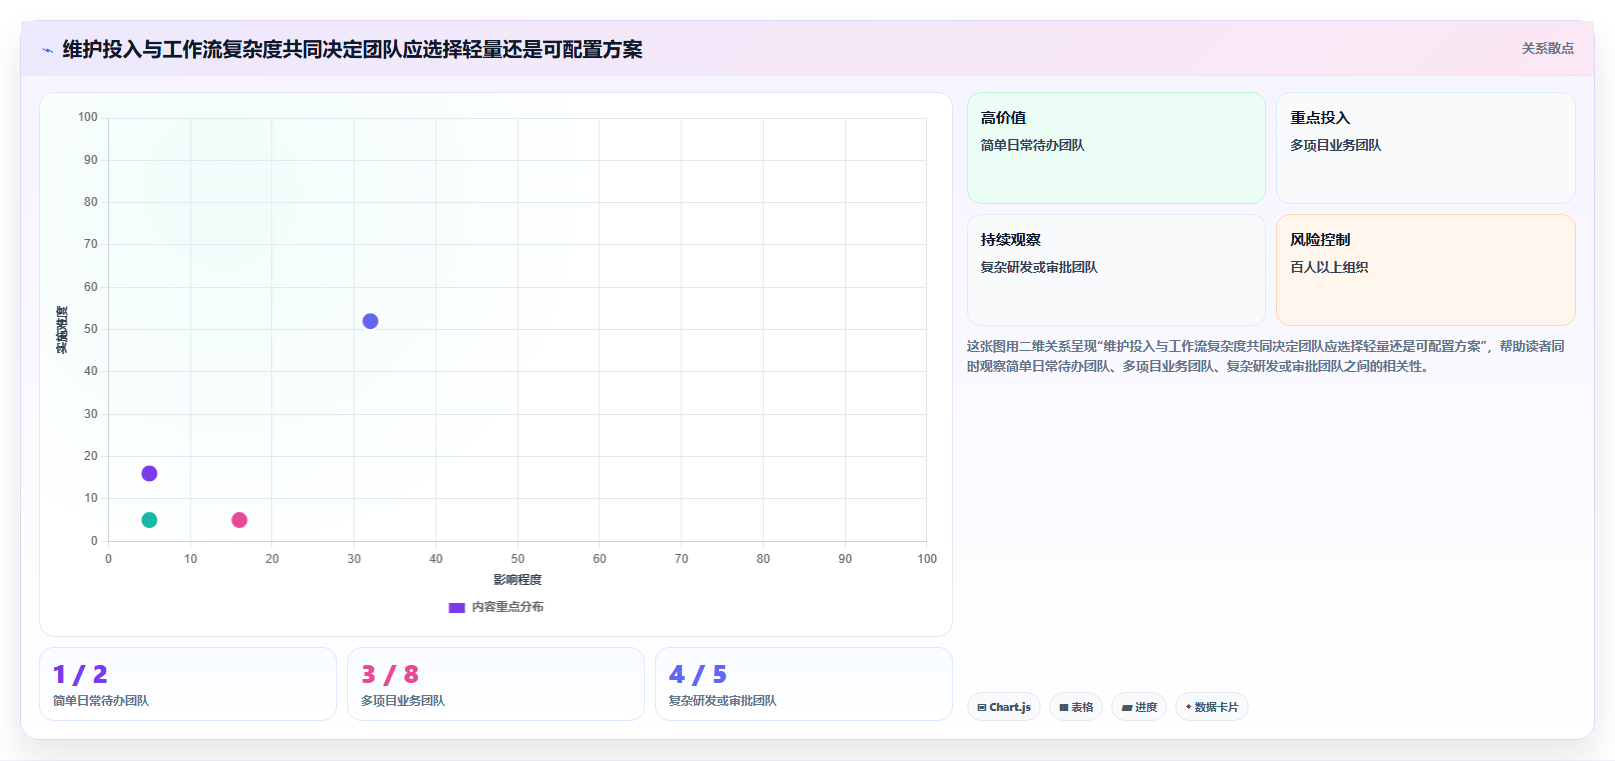
Task: Select the 1 / 2 简单日常待办团队 stat card
Action: pyautogui.click(x=188, y=684)
